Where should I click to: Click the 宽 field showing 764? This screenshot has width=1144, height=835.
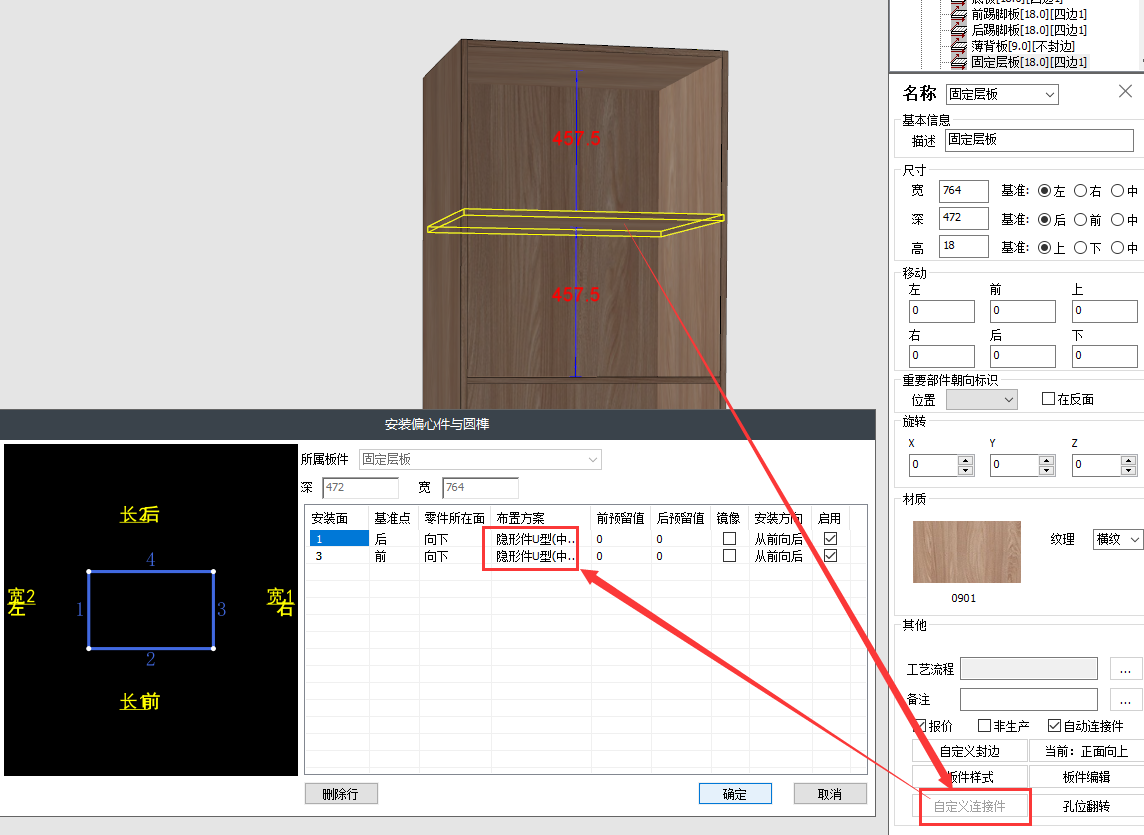coord(963,191)
